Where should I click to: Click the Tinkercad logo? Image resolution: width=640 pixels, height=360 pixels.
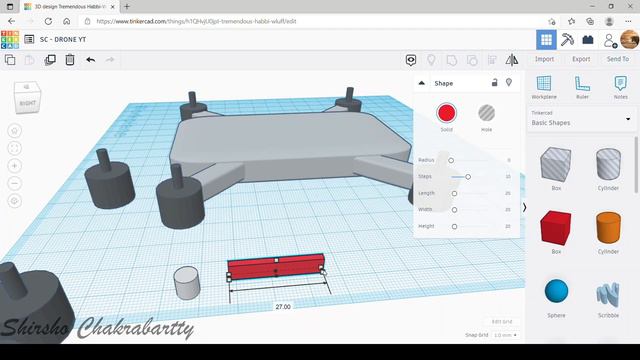[10, 40]
